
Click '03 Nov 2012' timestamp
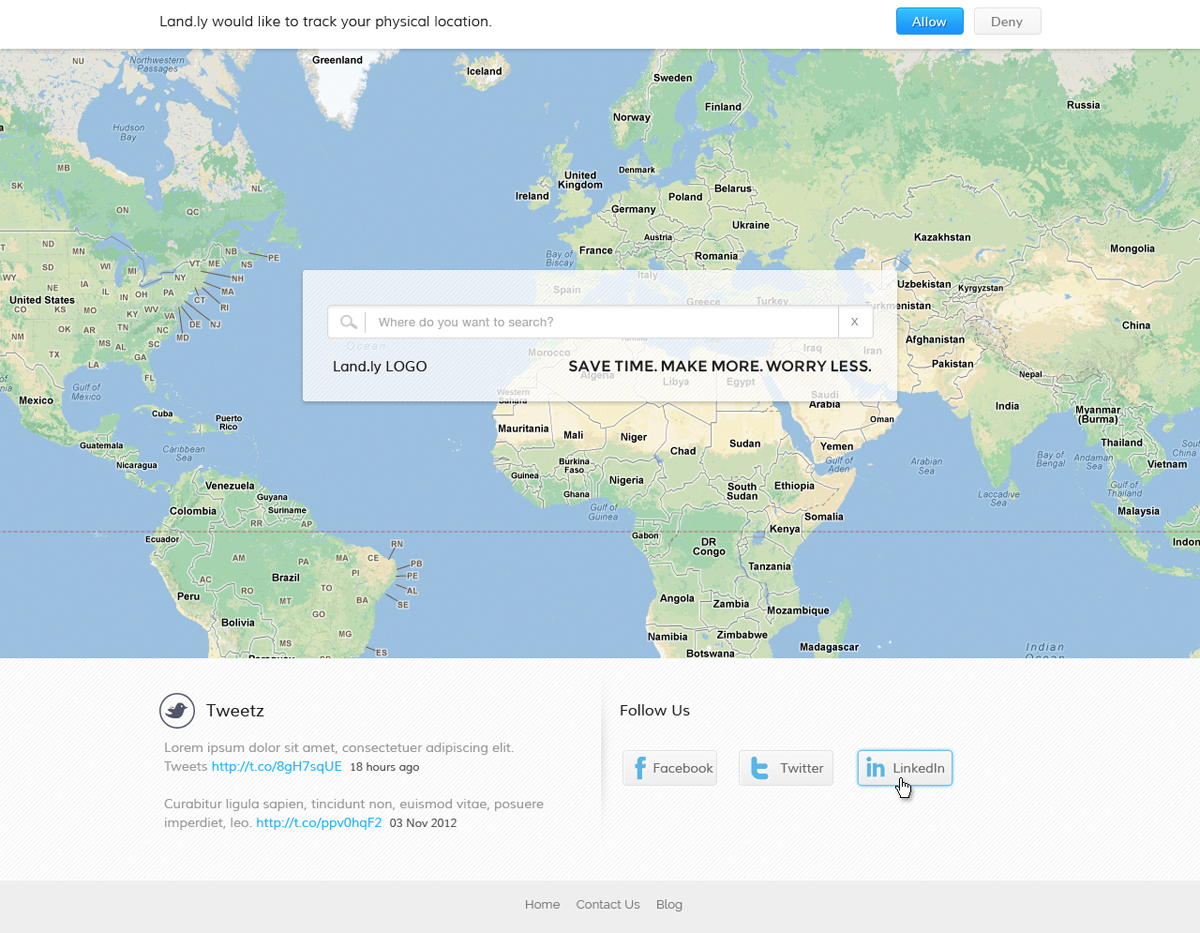[423, 824]
